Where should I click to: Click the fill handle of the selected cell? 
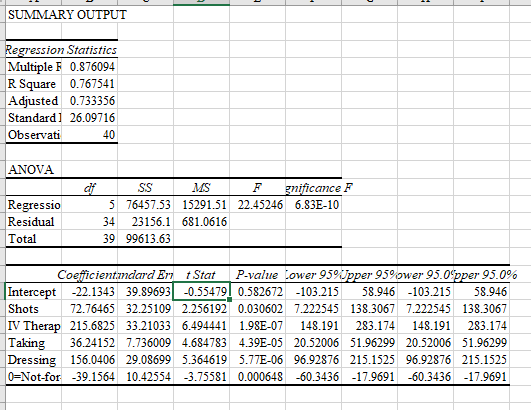(230, 300)
